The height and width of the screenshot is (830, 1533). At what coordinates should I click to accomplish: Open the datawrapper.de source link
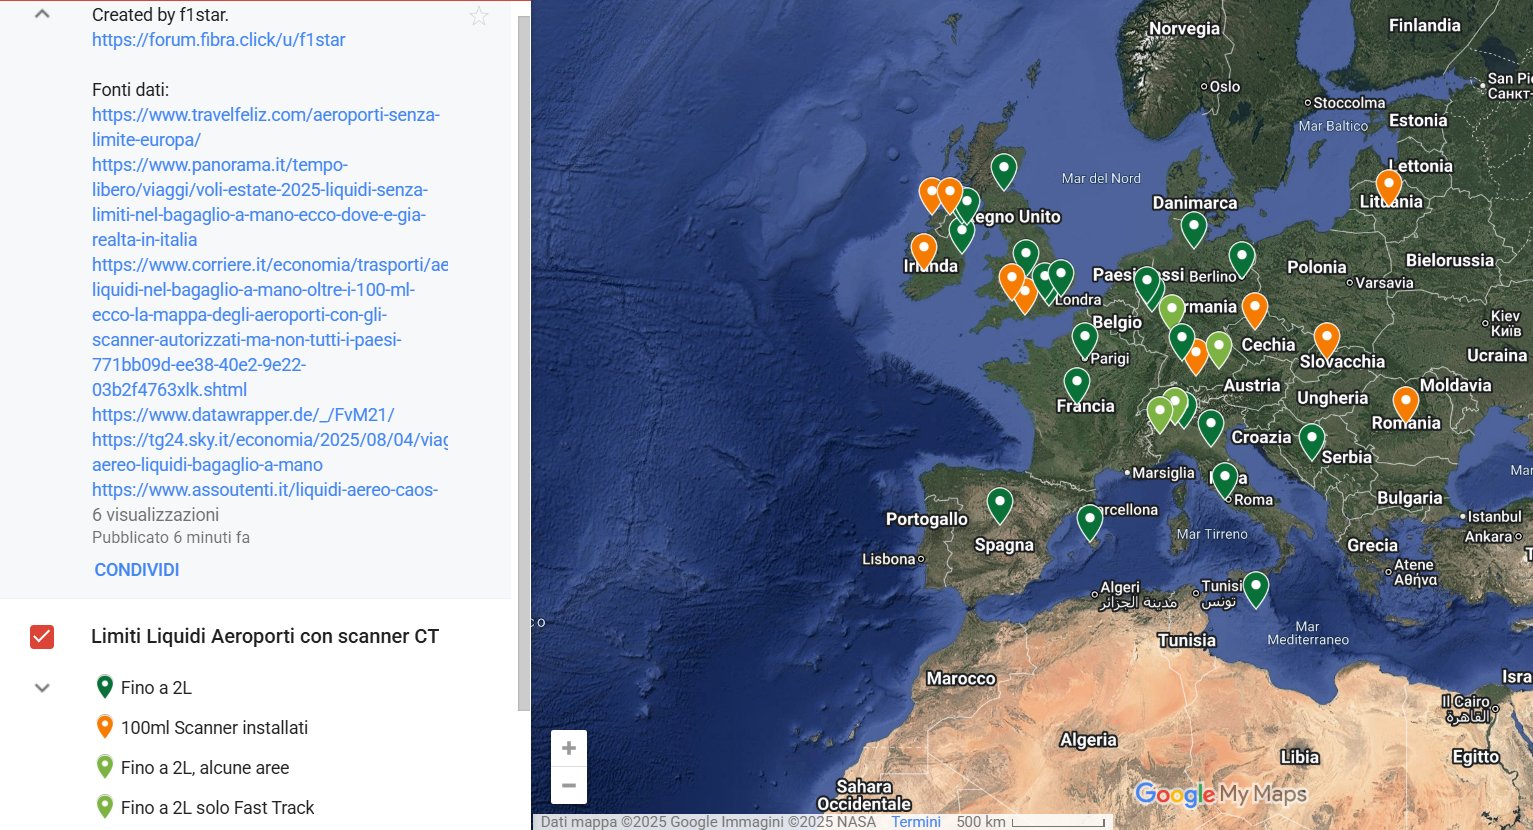(243, 415)
